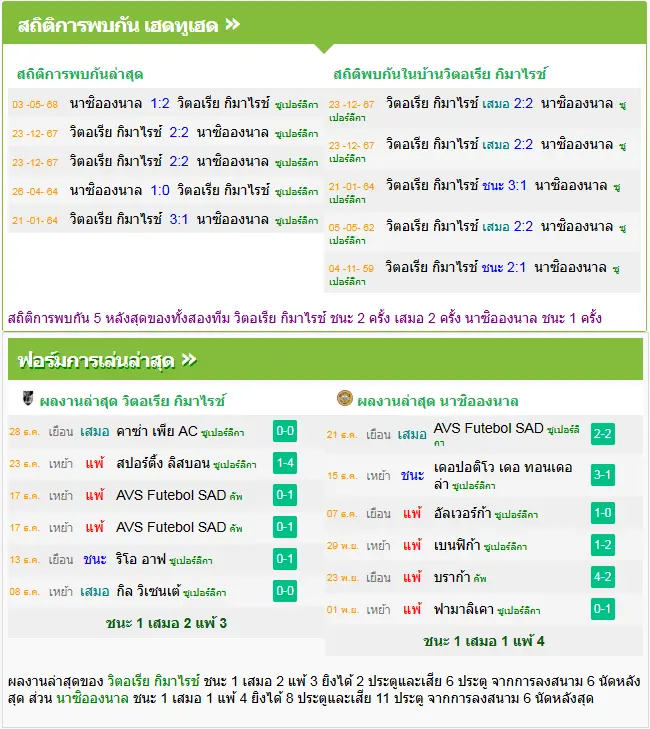
Task: Click the 1:0 score of the 26-04-64 match
Action: point(160,190)
